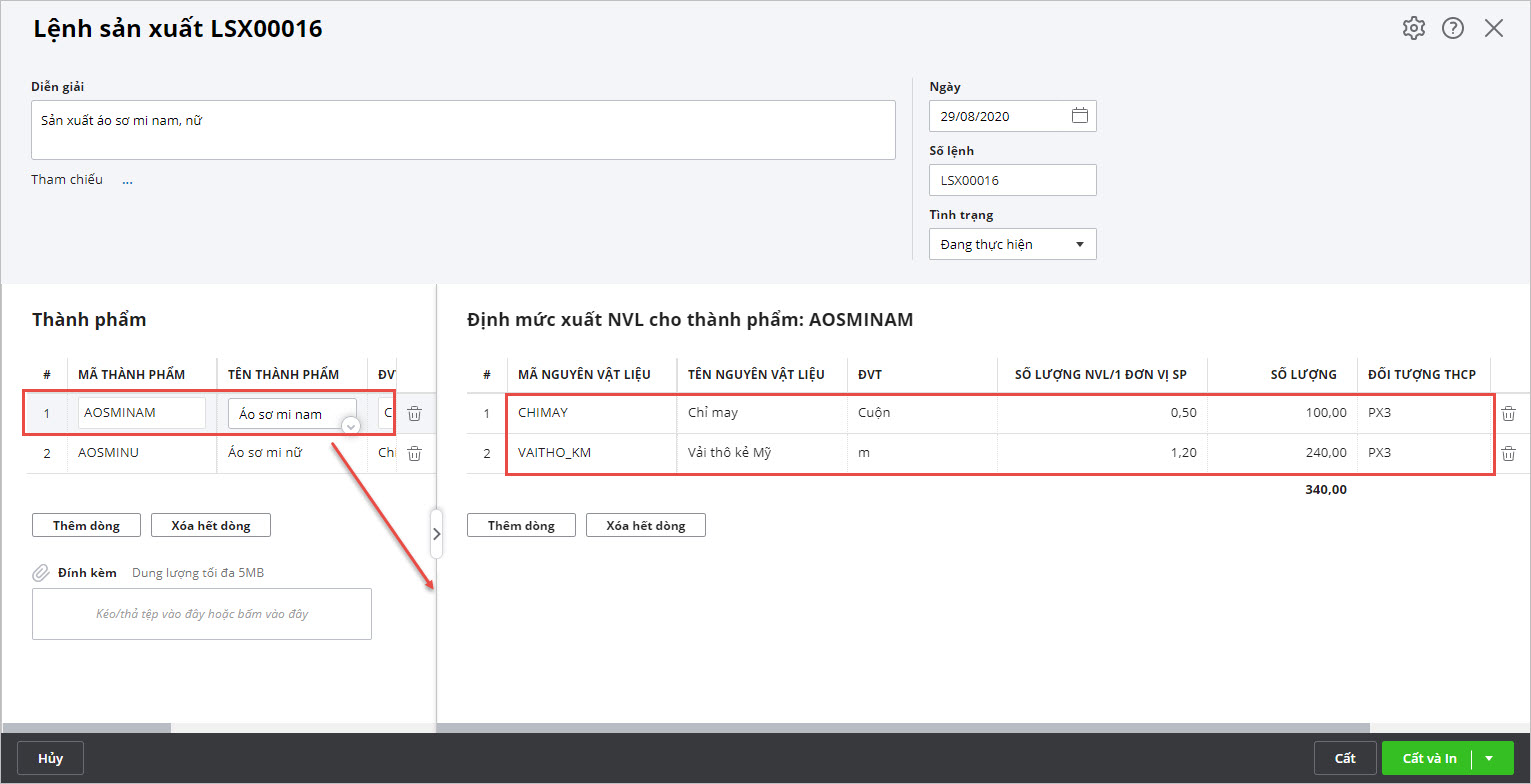Delete the AOSMINAM product row
1531x784 pixels.
pyautogui.click(x=415, y=413)
